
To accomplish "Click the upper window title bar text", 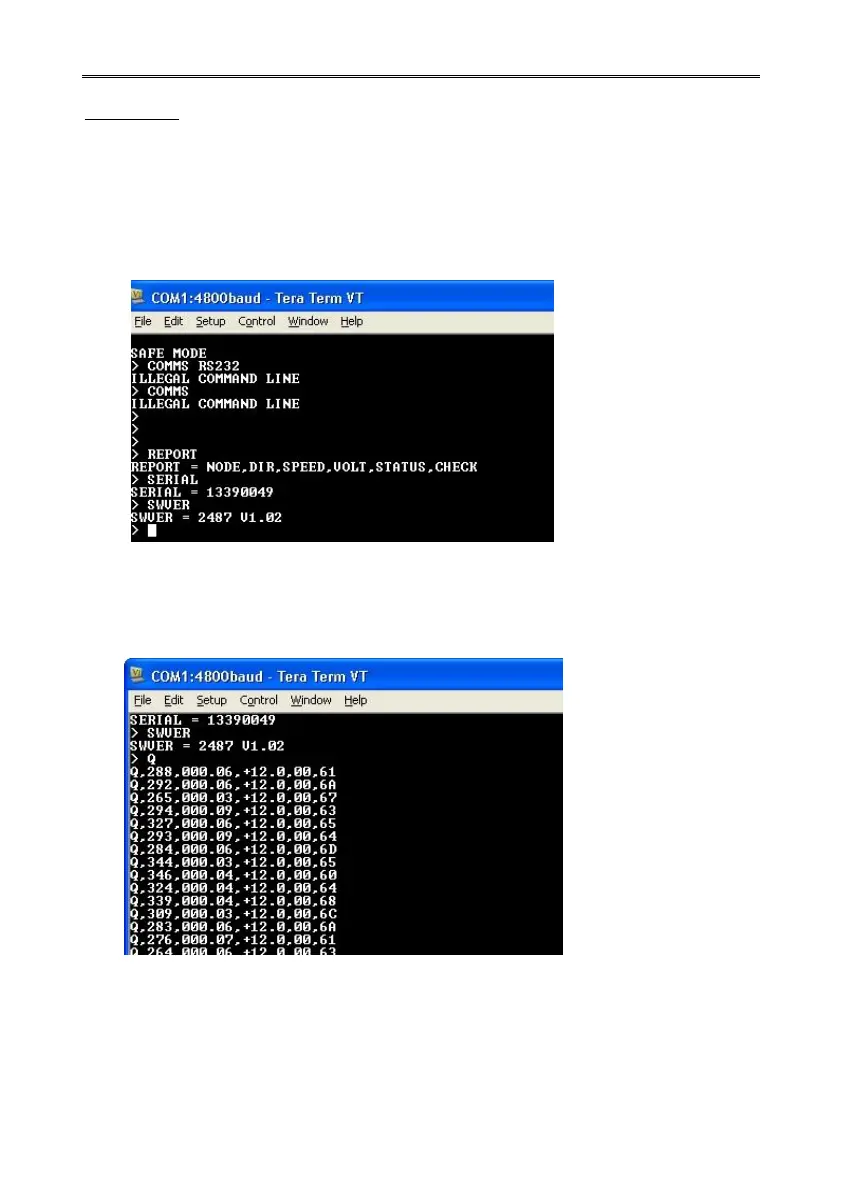I will point(257,298).
